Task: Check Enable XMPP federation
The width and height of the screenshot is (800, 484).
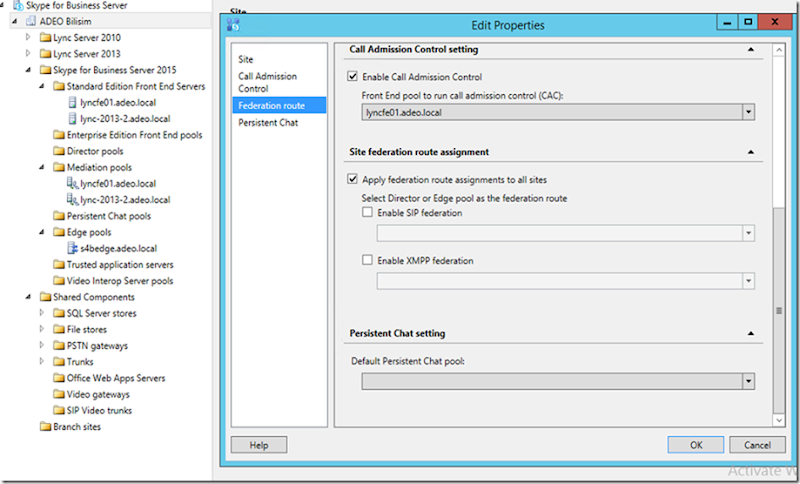Action: 367,260
